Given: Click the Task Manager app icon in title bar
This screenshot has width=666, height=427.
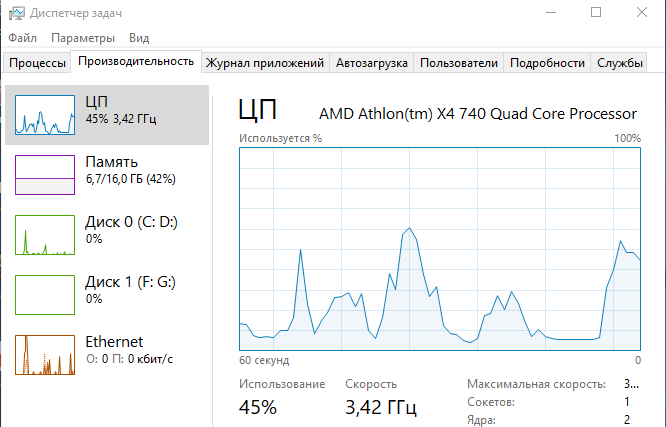Looking at the screenshot, I should click(15, 13).
